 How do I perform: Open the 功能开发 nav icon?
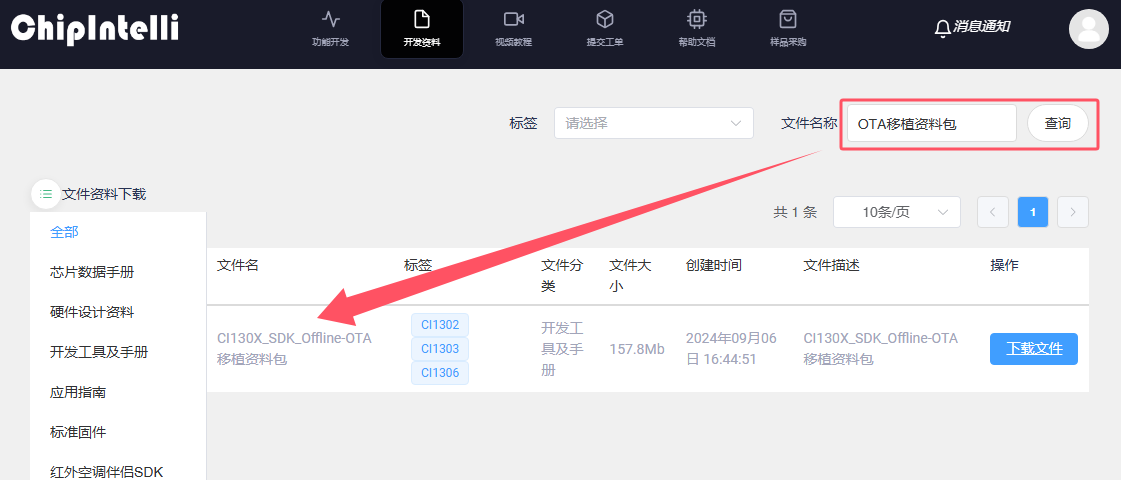click(x=330, y=20)
